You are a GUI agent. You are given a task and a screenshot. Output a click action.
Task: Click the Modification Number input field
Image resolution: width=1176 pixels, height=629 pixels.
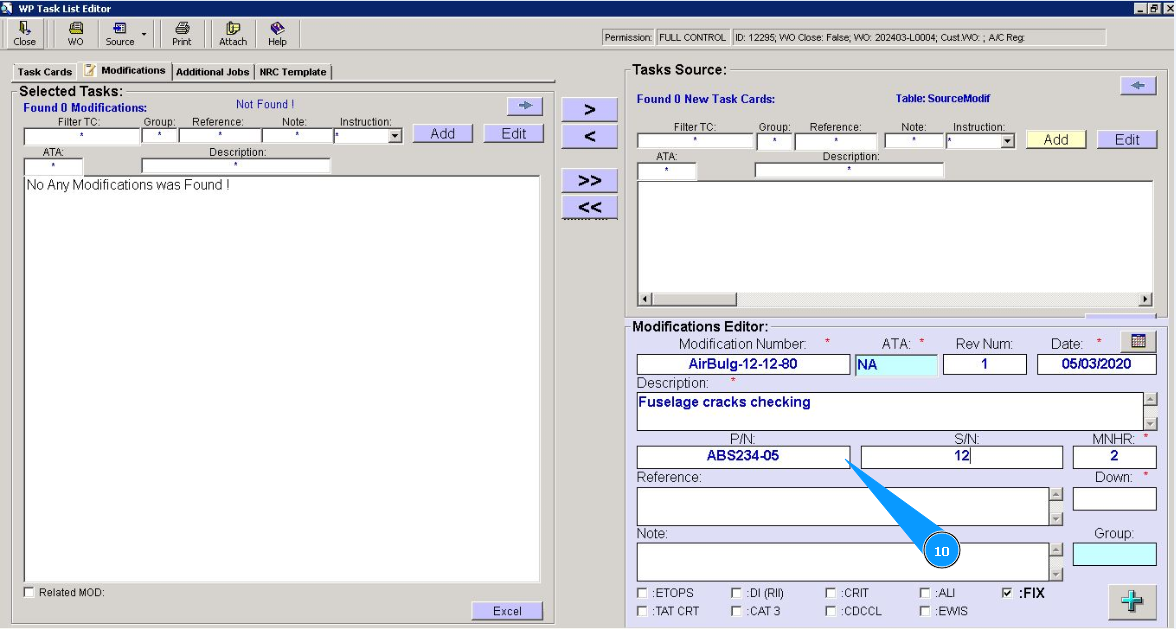pos(742,364)
